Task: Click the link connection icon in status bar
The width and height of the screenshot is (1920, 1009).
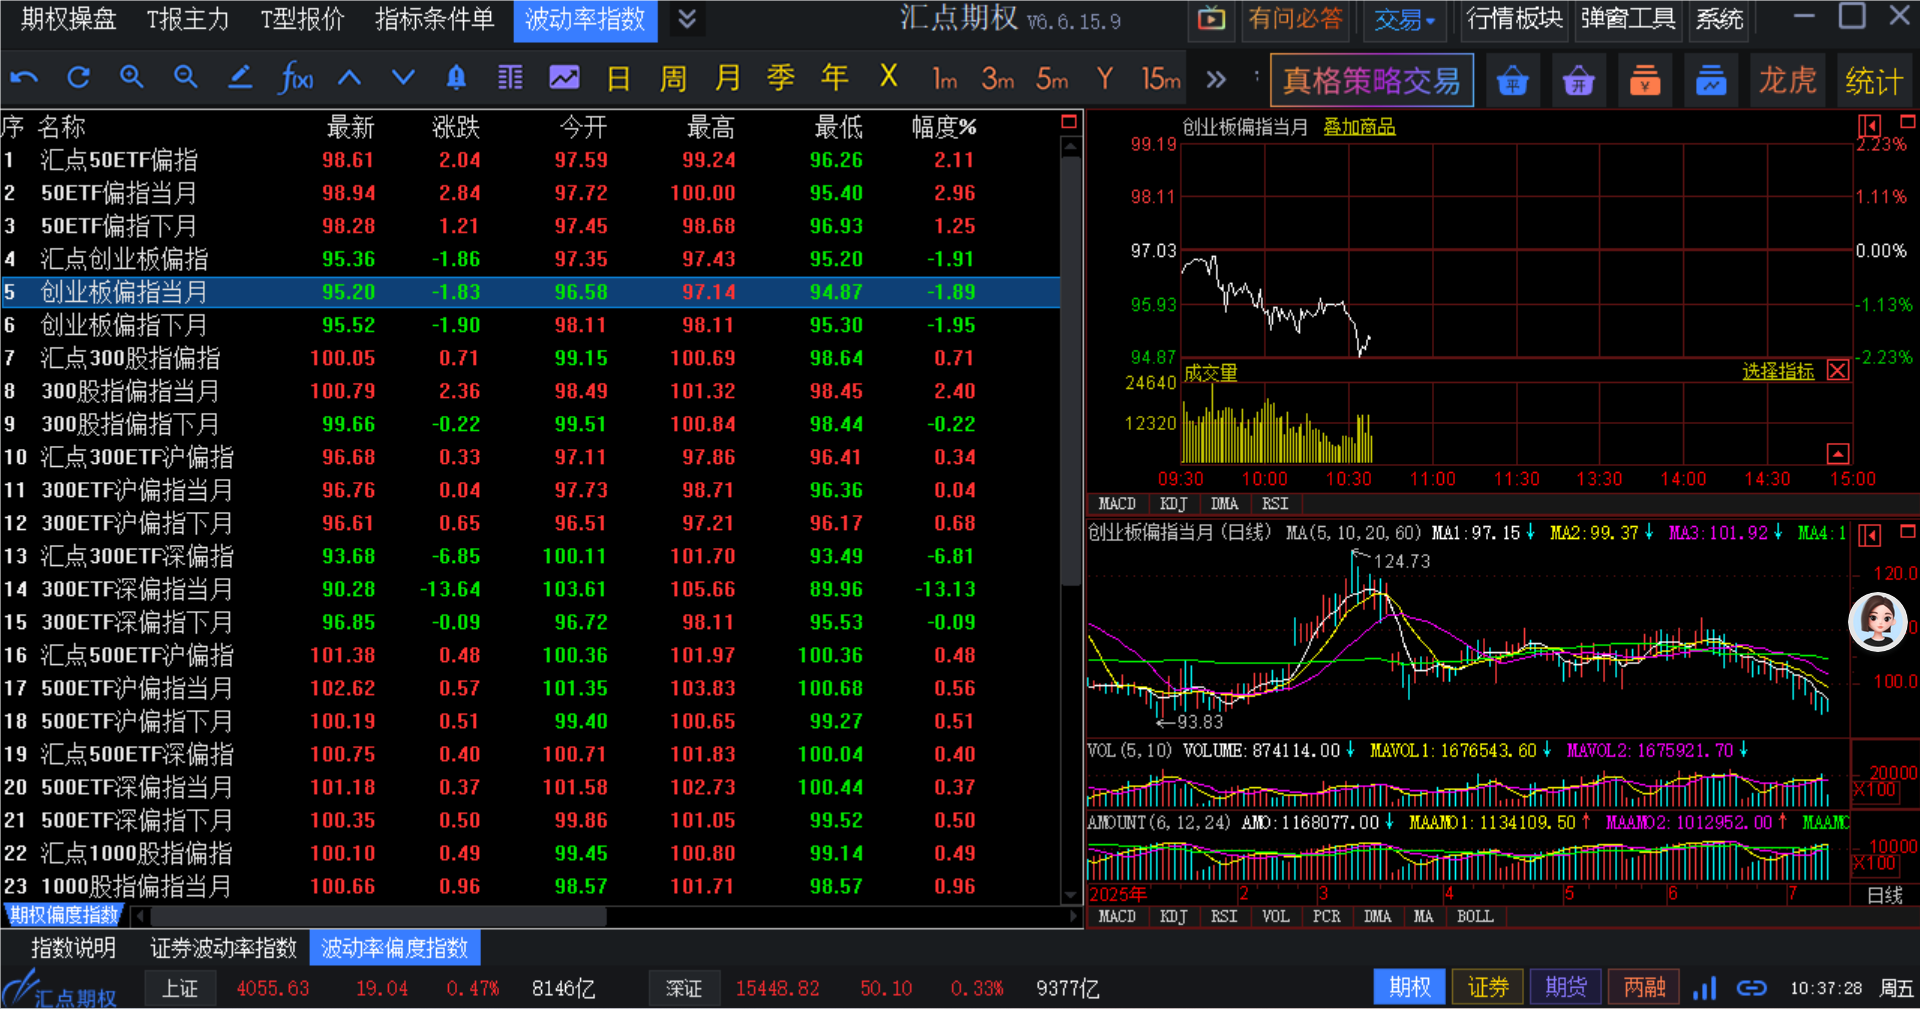Action: pyautogui.click(x=1752, y=989)
